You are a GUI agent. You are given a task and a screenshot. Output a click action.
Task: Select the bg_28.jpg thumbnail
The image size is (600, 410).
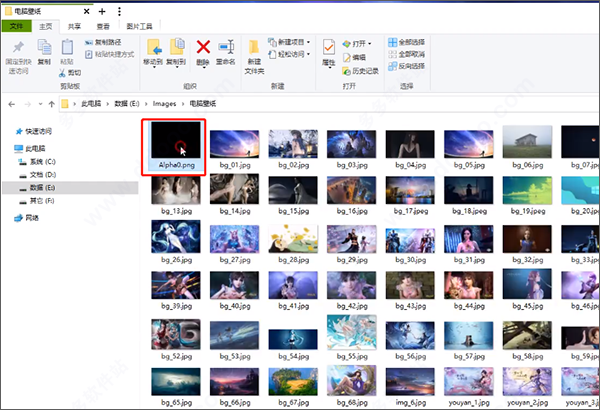point(293,239)
